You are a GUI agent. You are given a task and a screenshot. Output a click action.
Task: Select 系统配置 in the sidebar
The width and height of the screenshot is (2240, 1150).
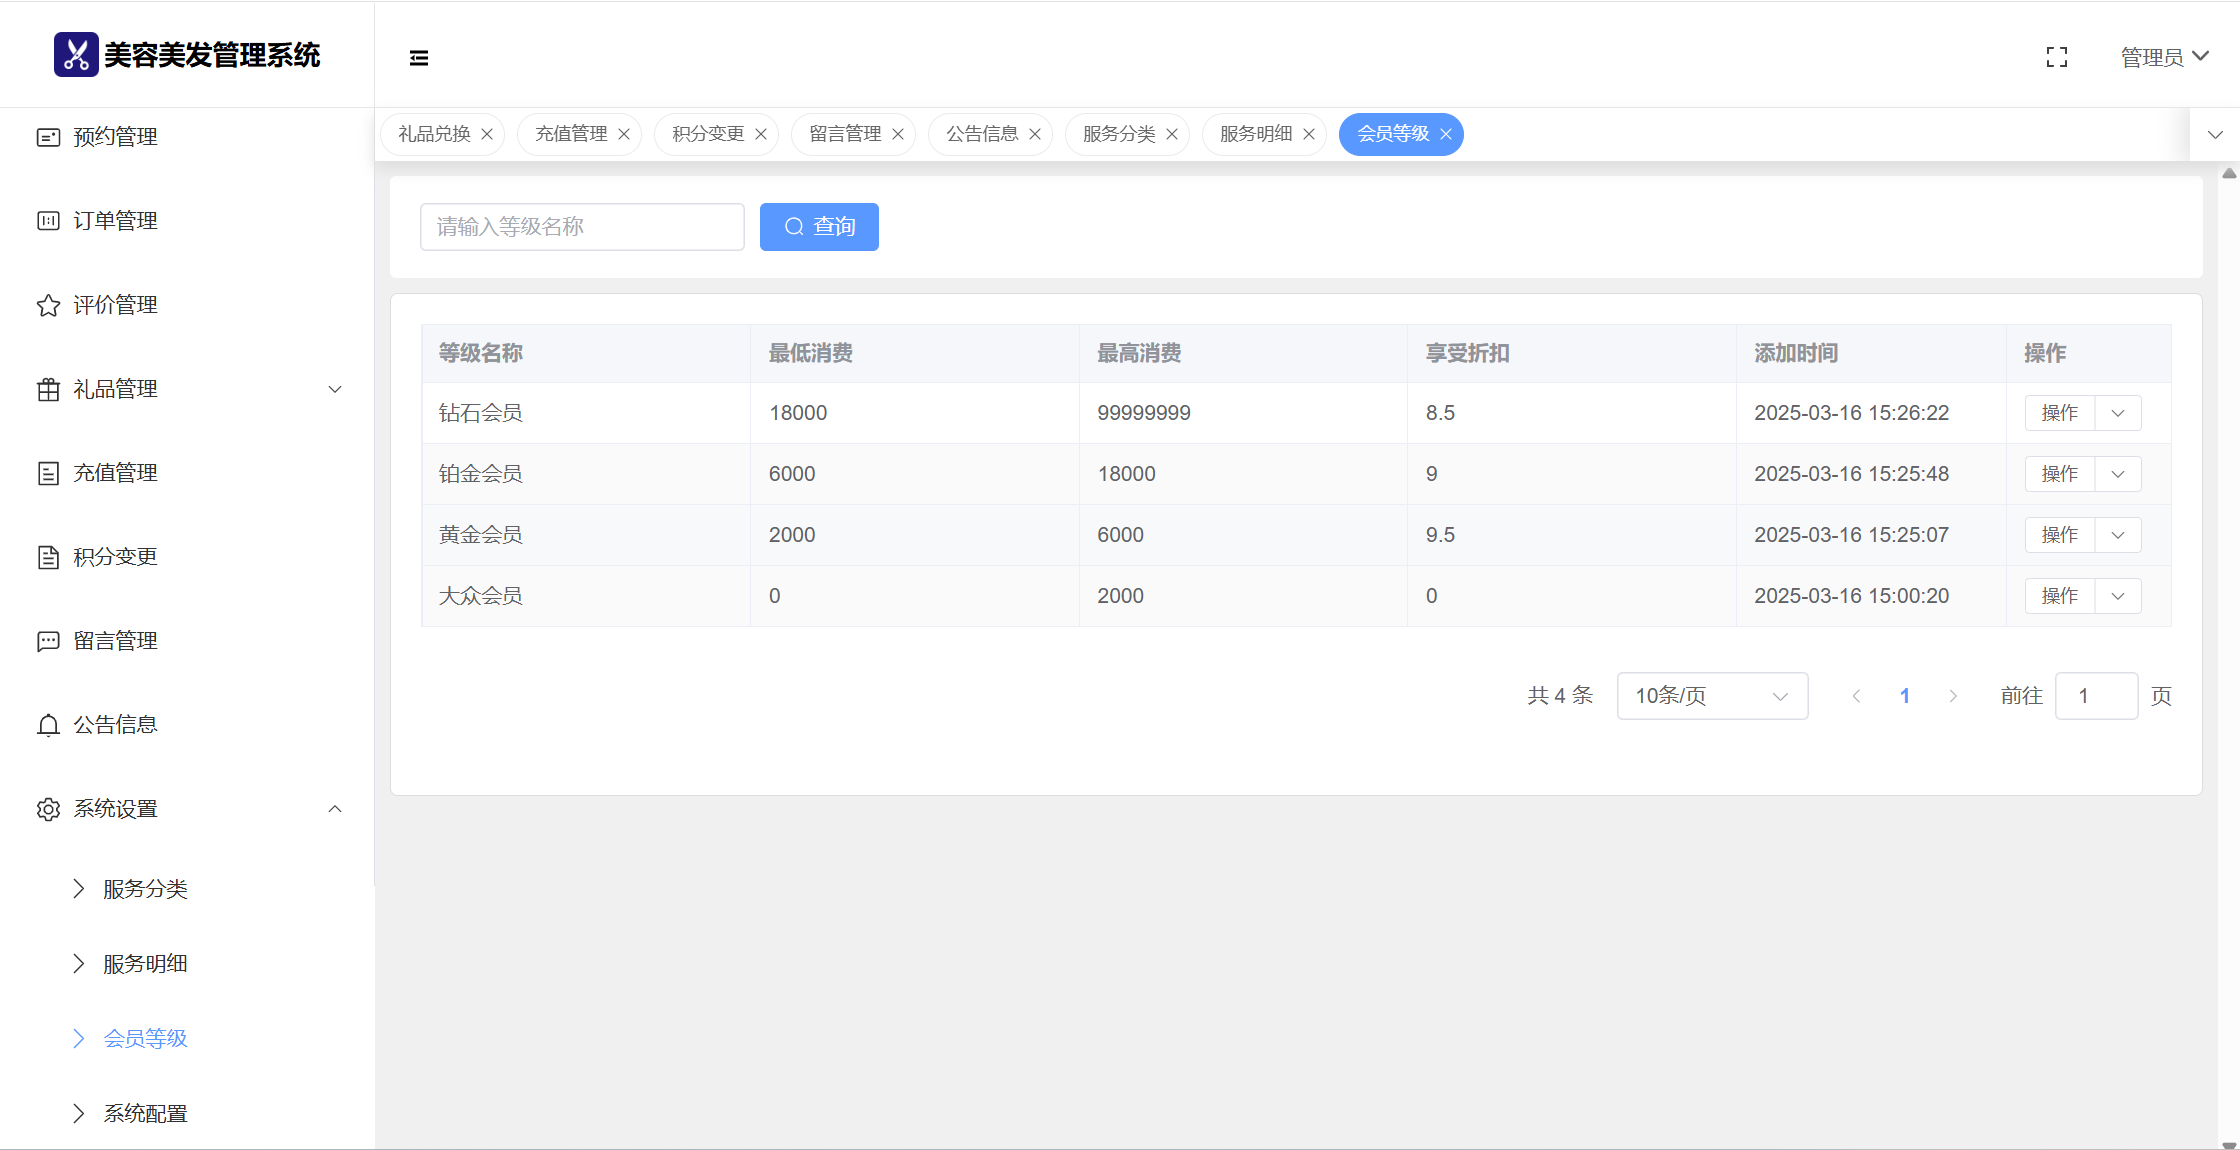(145, 1114)
